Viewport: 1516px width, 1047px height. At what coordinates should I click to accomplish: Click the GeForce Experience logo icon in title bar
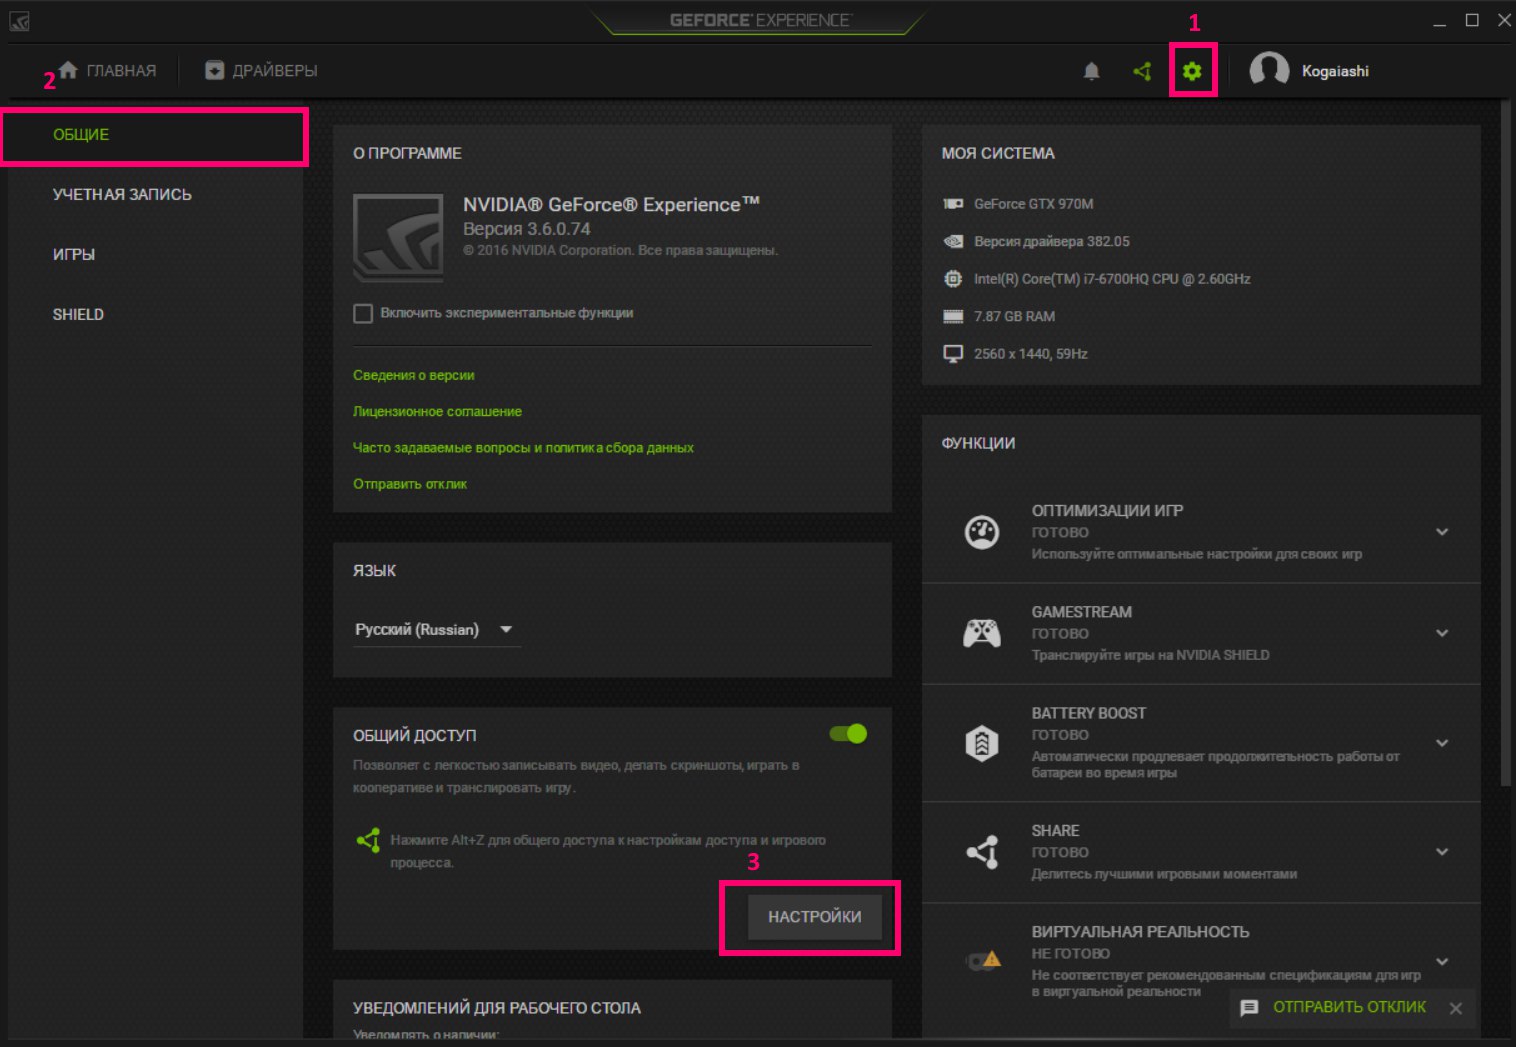(19, 21)
